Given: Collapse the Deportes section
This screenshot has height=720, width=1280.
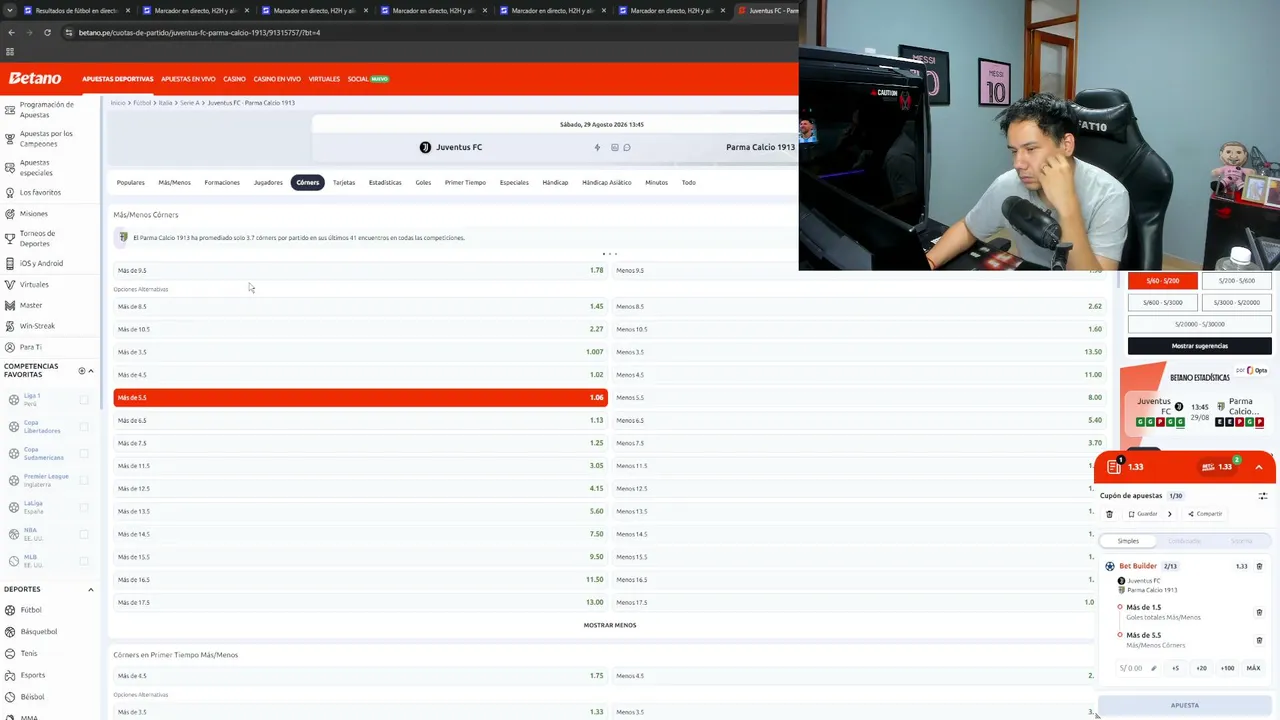Looking at the screenshot, I should point(91,589).
